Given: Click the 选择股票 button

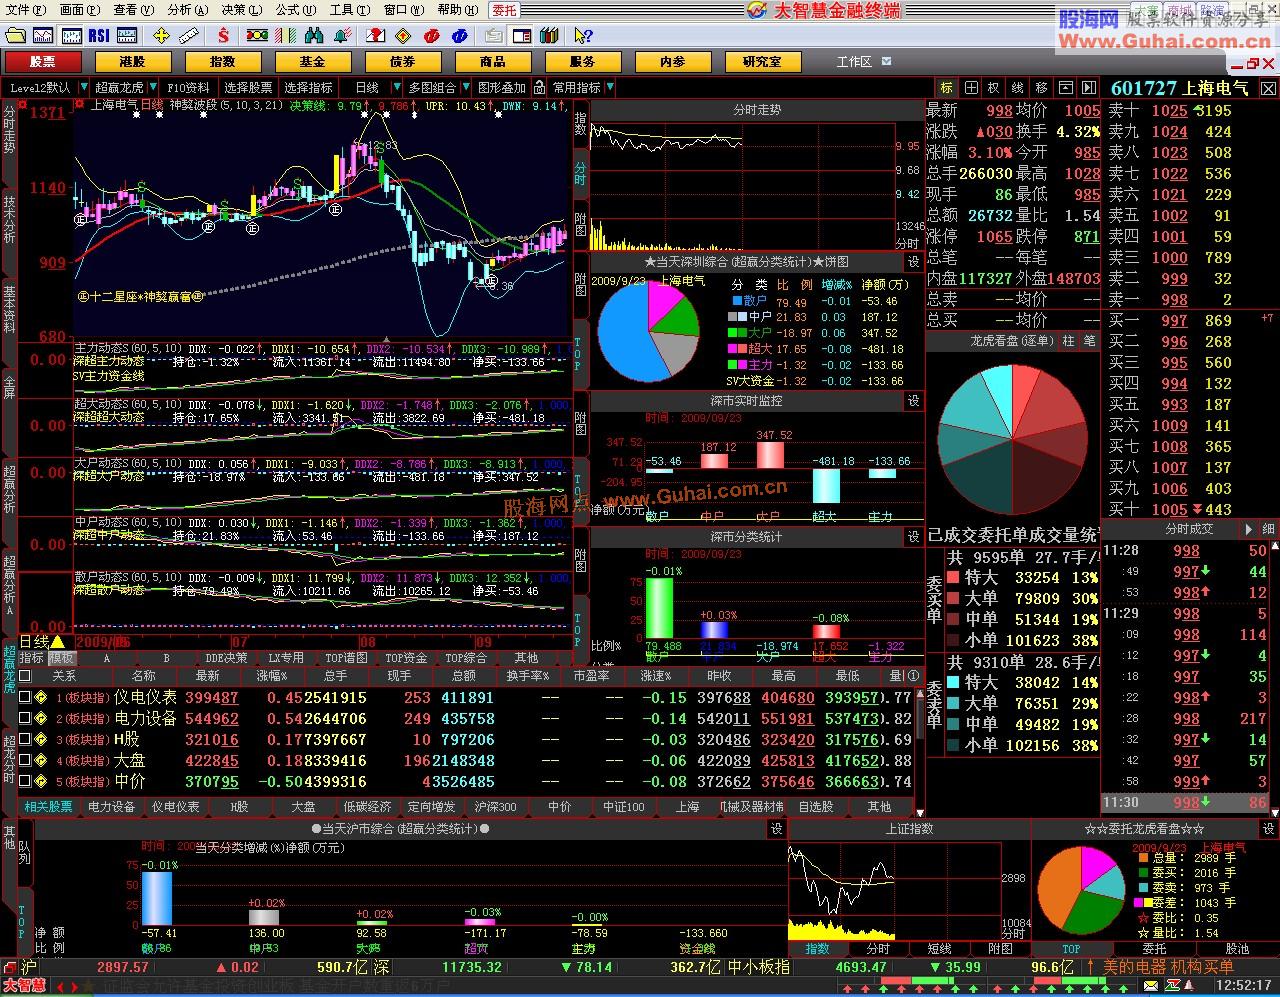Looking at the screenshot, I should (x=248, y=88).
